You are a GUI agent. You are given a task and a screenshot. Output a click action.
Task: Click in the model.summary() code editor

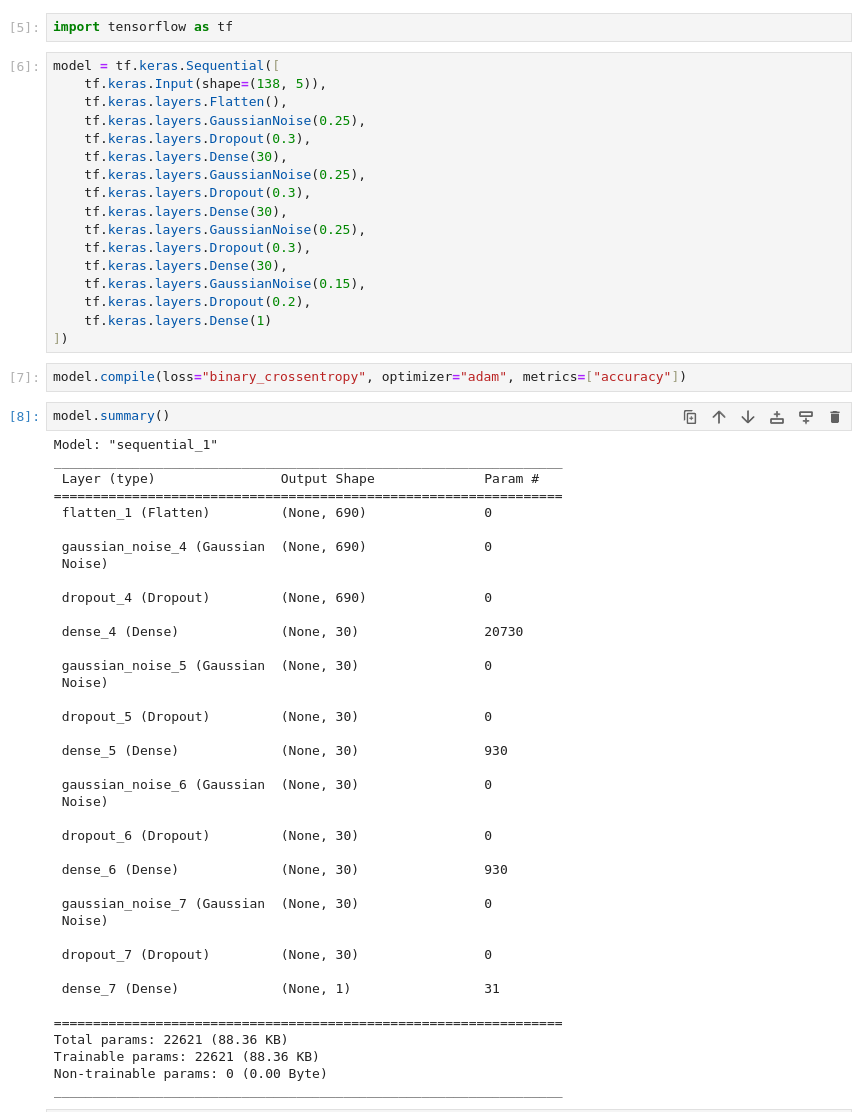(400, 416)
